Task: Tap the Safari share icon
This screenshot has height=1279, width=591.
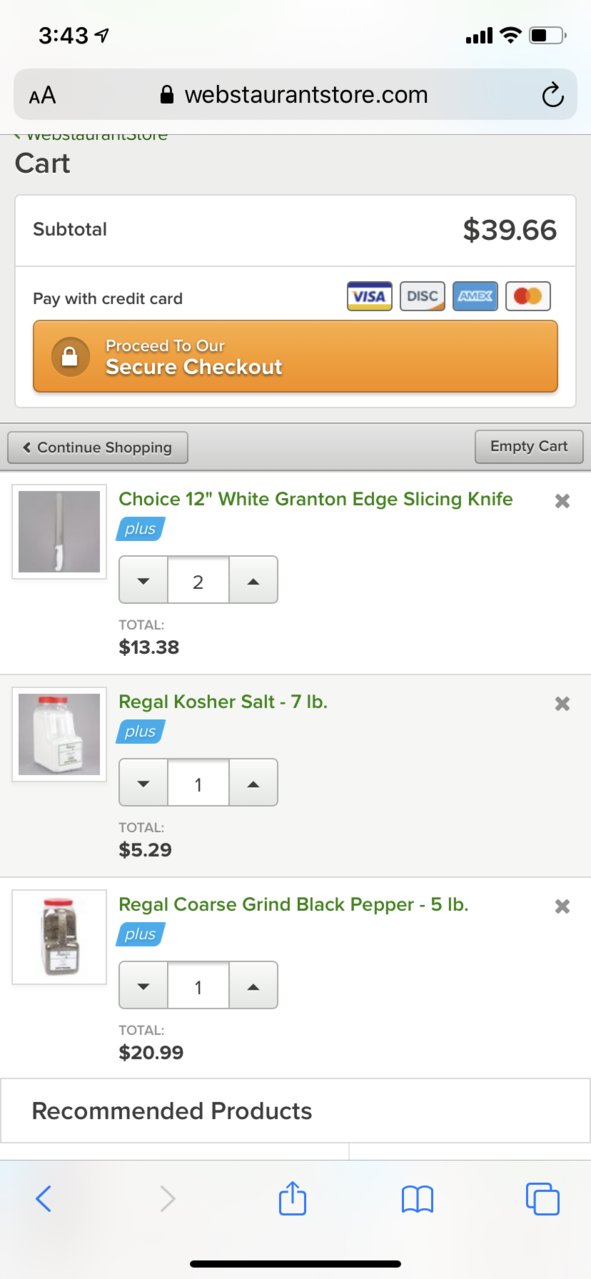Action: coord(292,1197)
